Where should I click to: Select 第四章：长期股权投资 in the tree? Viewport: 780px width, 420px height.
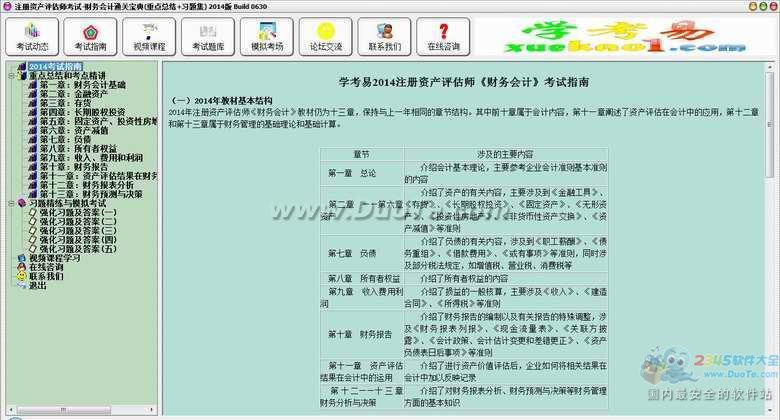(x=82, y=112)
